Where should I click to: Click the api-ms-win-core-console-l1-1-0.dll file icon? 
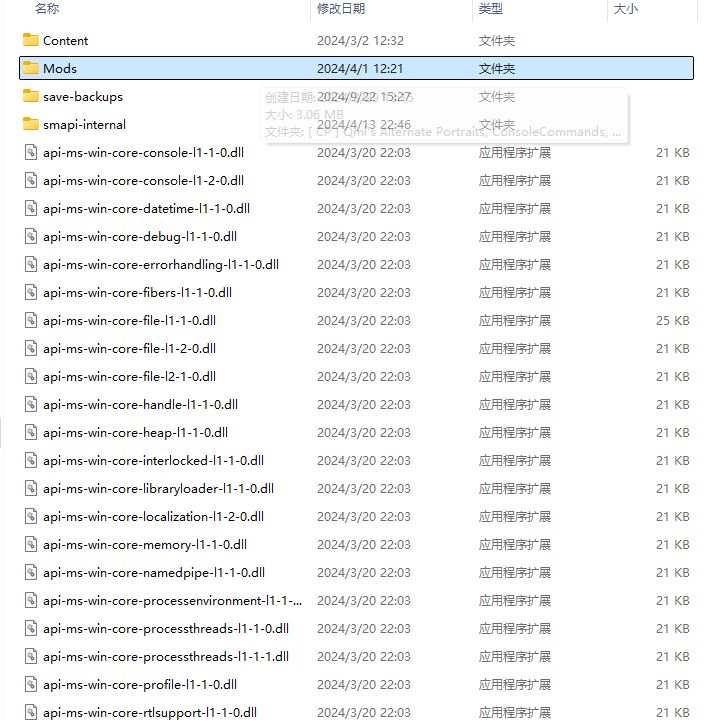(31, 152)
